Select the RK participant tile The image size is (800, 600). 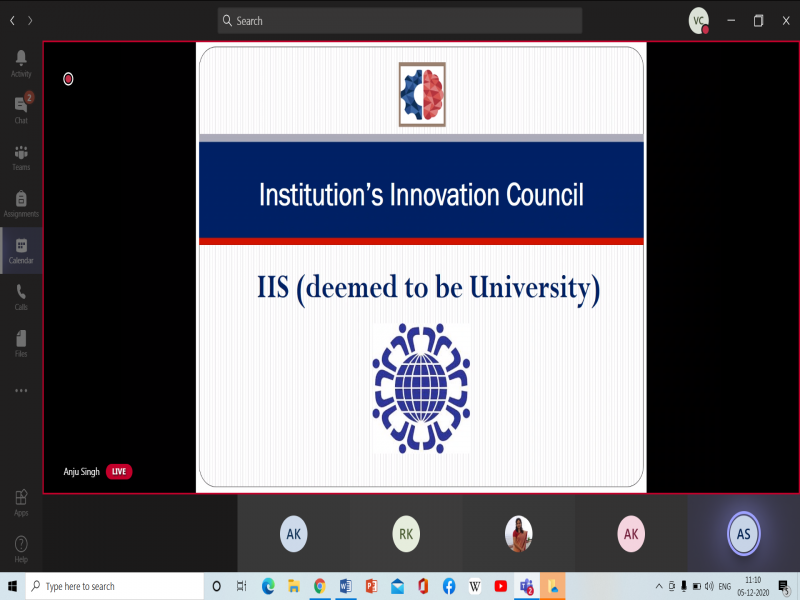click(405, 534)
